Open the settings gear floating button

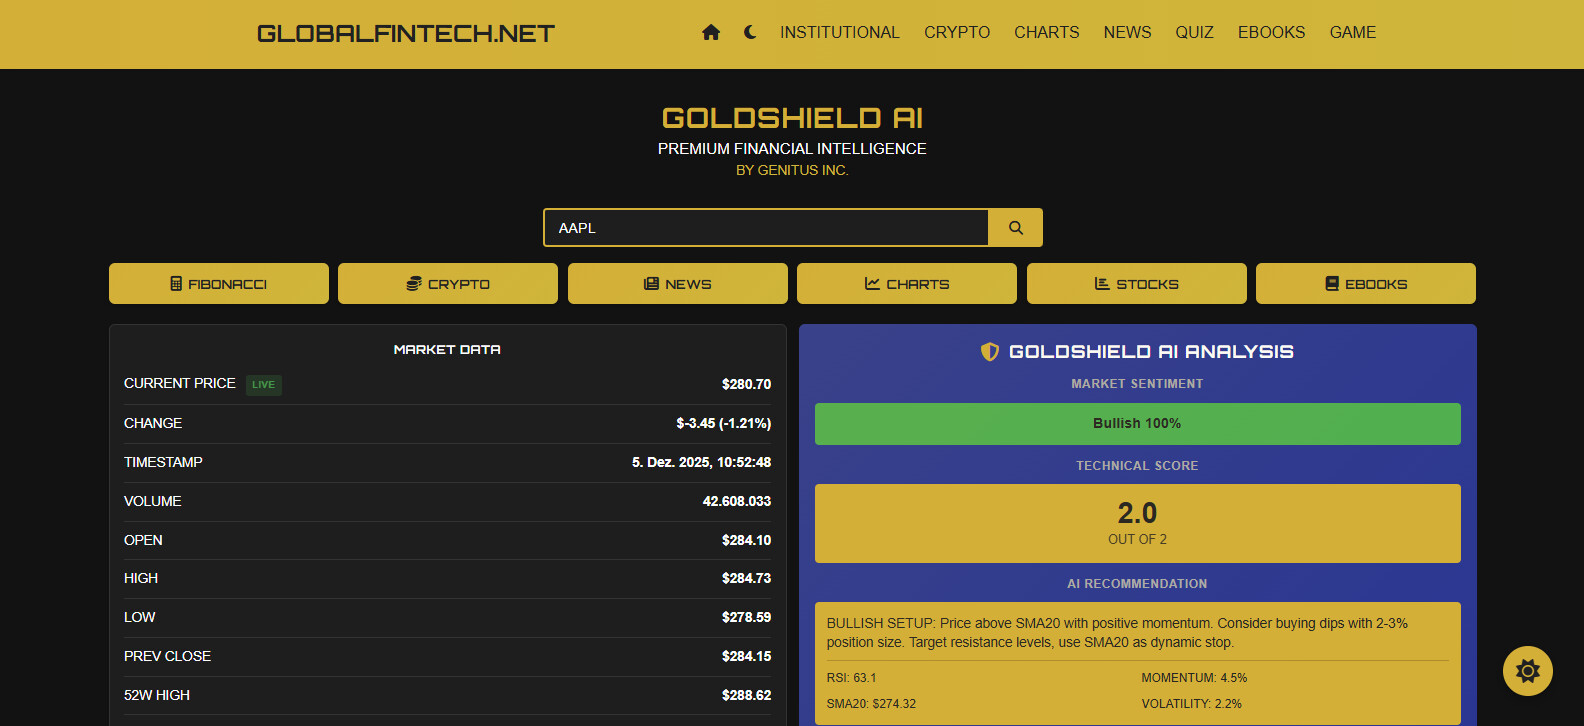[x=1527, y=671]
